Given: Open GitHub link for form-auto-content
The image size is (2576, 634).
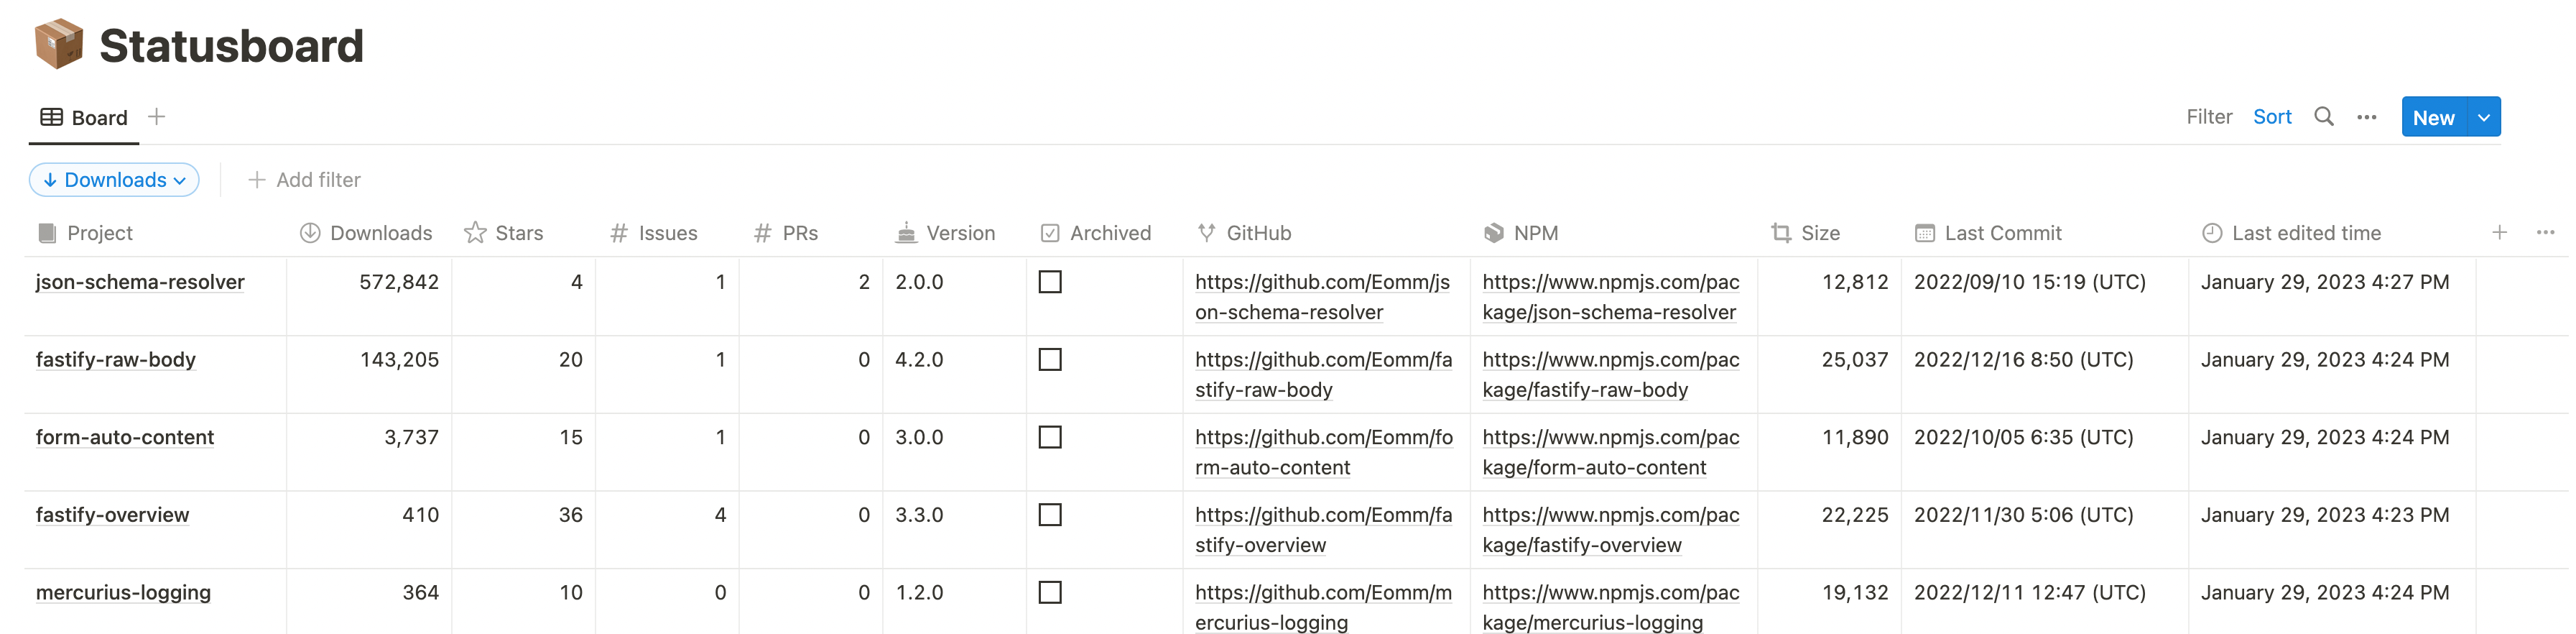Looking at the screenshot, I should (x=1324, y=452).
